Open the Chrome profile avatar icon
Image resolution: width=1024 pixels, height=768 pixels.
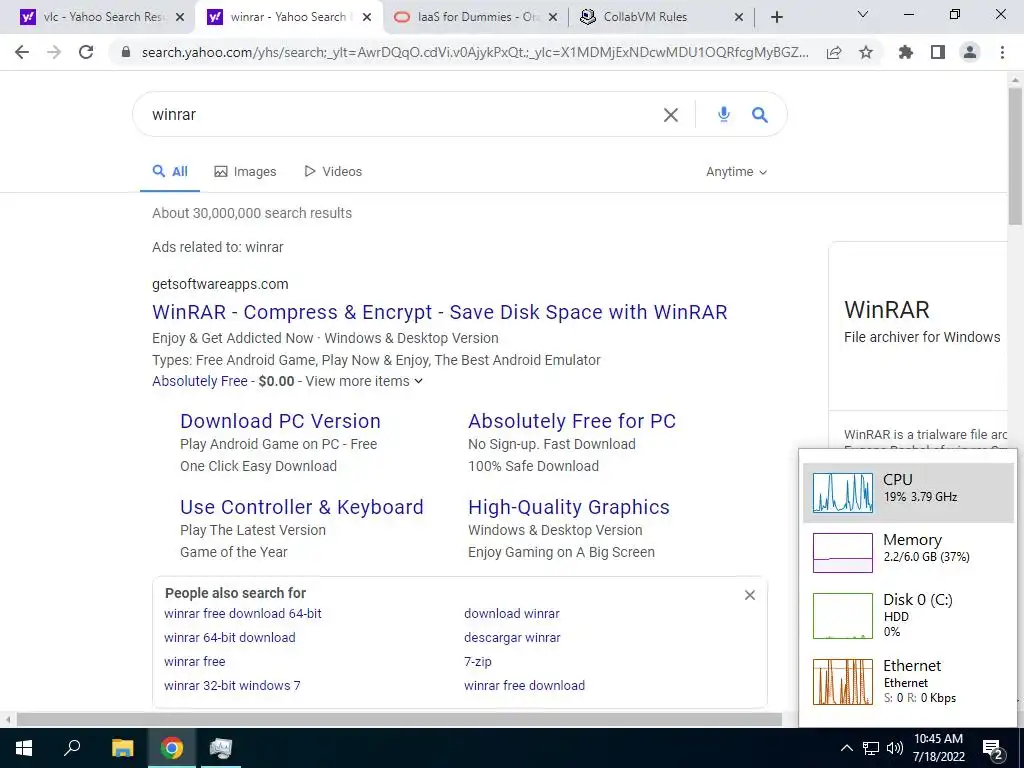[970, 52]
